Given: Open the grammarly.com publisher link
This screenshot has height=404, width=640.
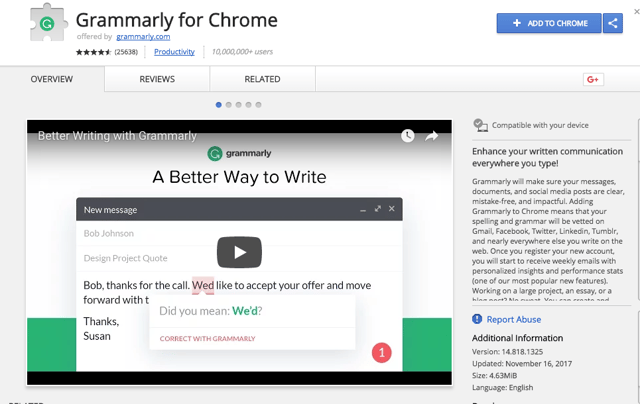Looking at the screenshot, I should click(x=143, y=37).
